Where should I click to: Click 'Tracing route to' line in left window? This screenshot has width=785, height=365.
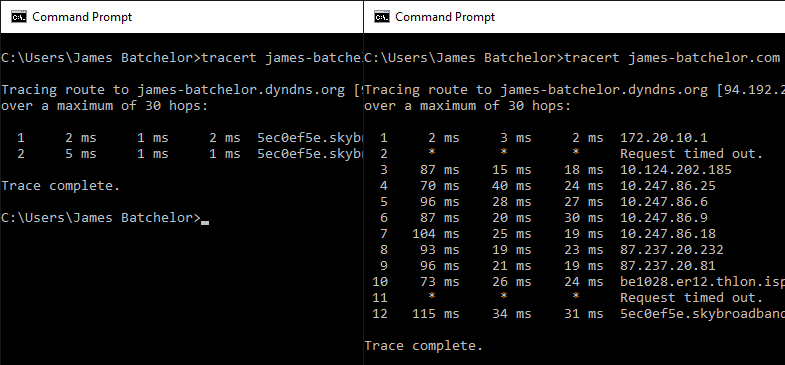tap(182, 90)
